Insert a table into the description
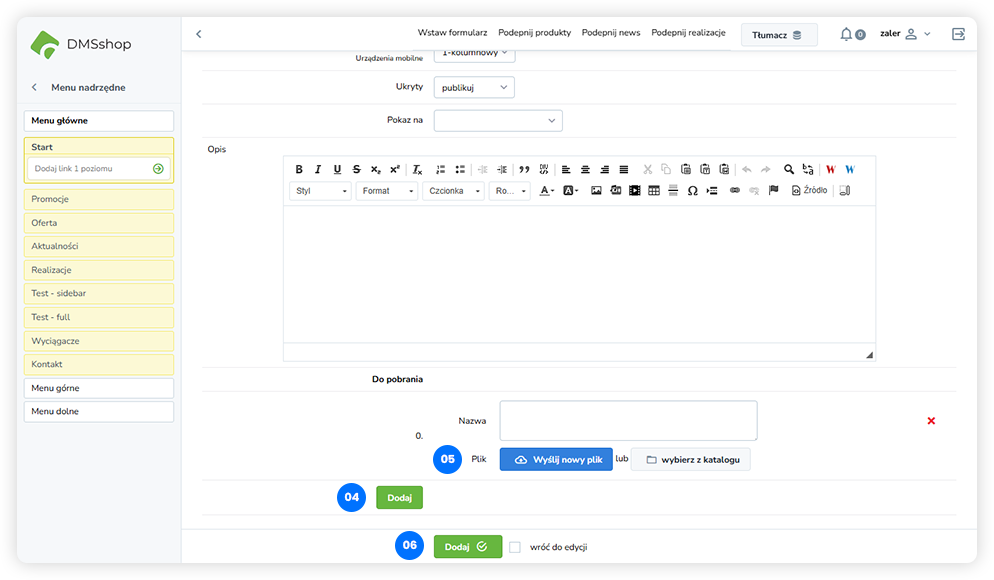This screenshot has height=580, width=994. 654,191
